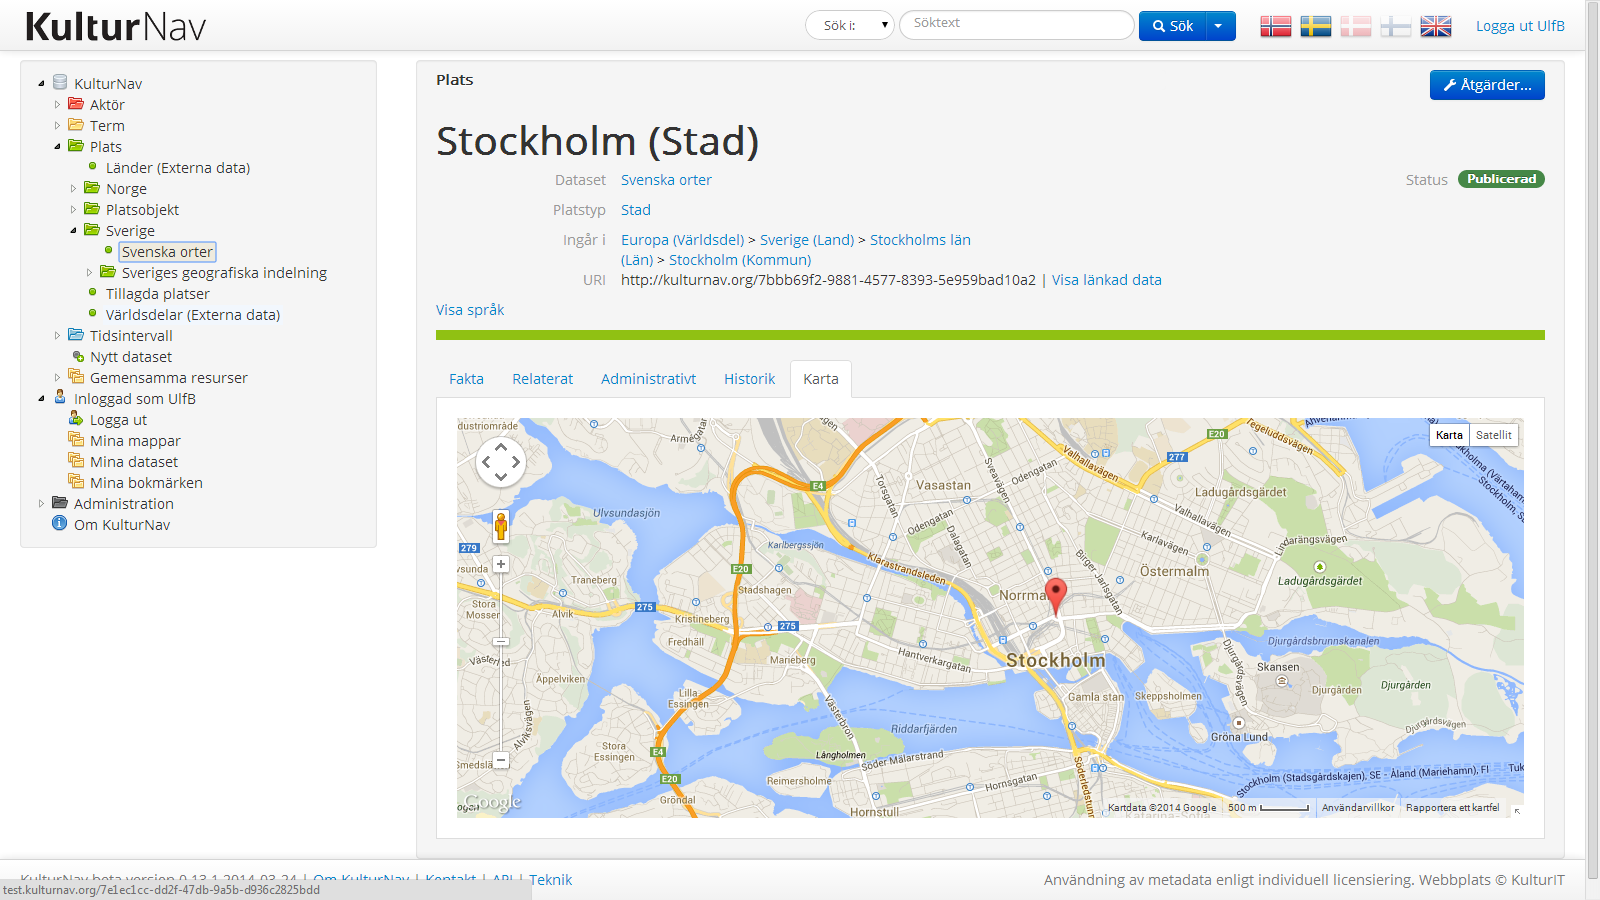
Task: Open the Sök i dropdown
Action: pyautogui.click(x=850, y=25)
